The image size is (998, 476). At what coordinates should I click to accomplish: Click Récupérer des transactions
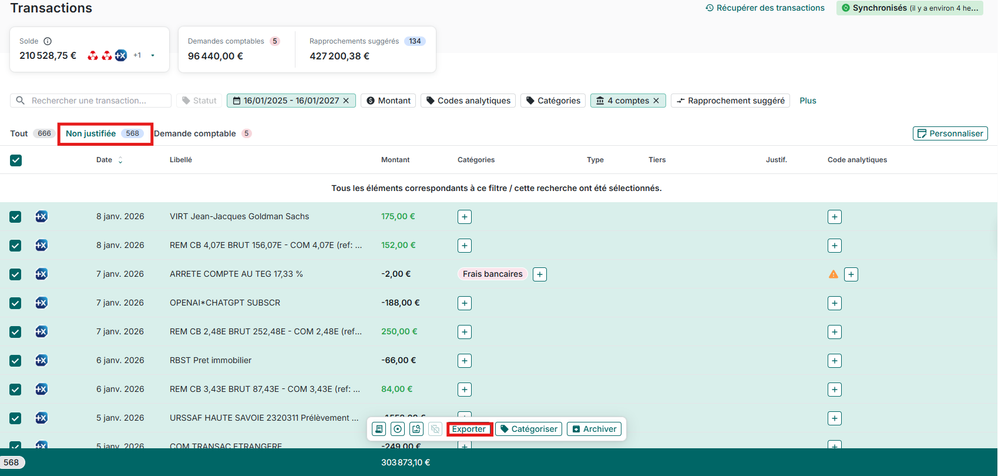[765, 8]
